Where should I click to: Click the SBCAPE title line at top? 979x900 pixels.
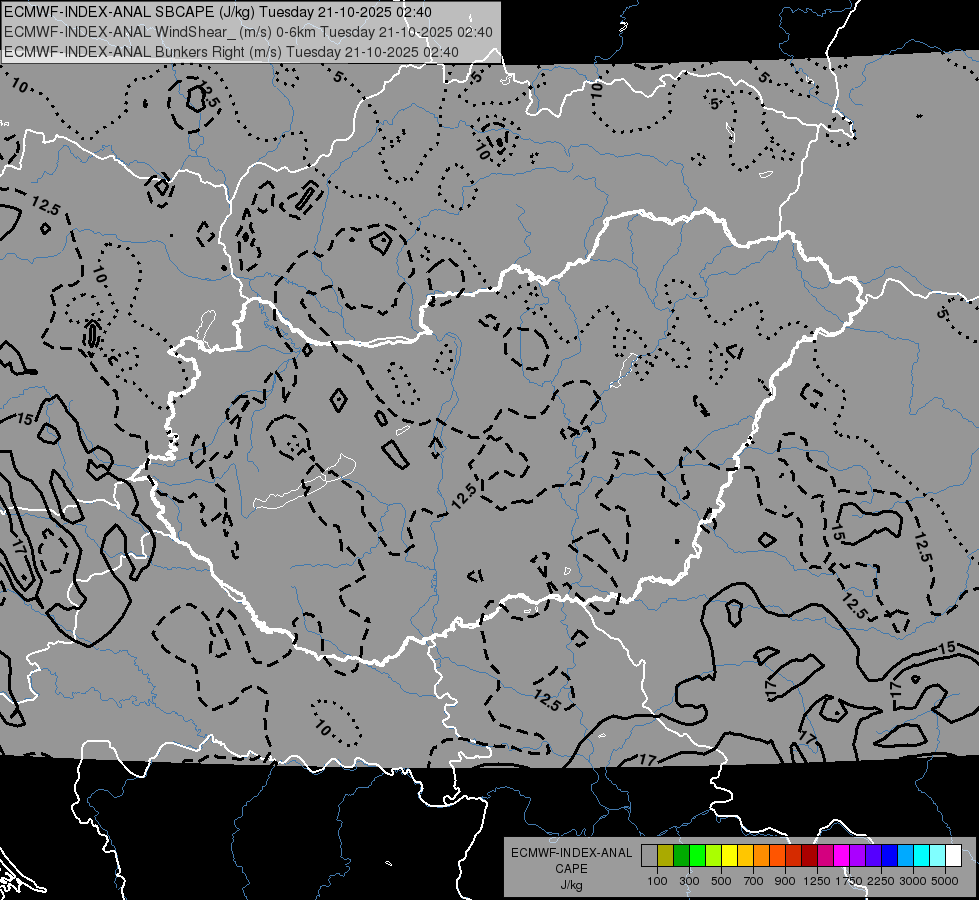click(218, 12)
